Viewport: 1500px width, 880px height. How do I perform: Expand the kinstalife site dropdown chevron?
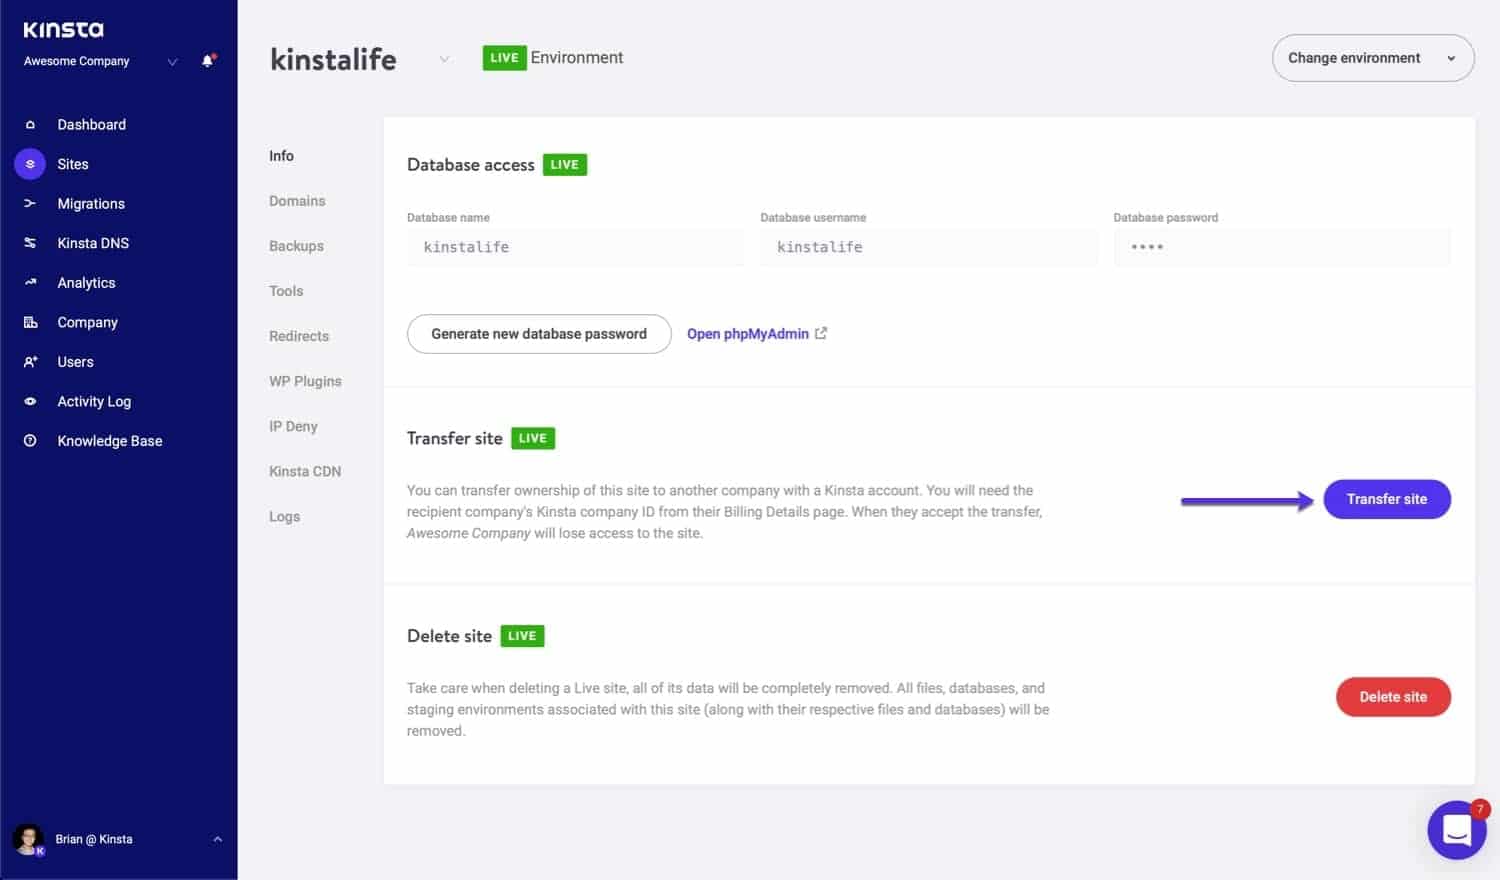click(444, 59)
